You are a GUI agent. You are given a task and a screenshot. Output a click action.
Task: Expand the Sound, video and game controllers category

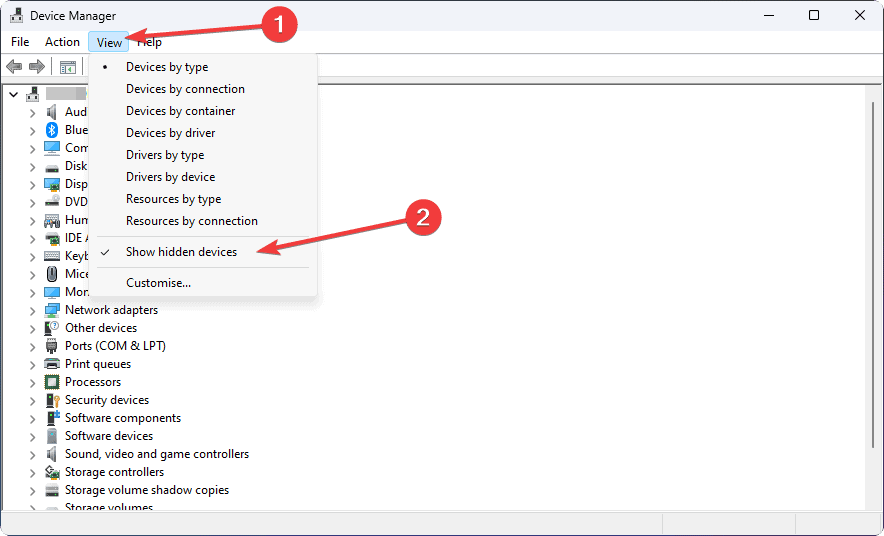point(33,455)
